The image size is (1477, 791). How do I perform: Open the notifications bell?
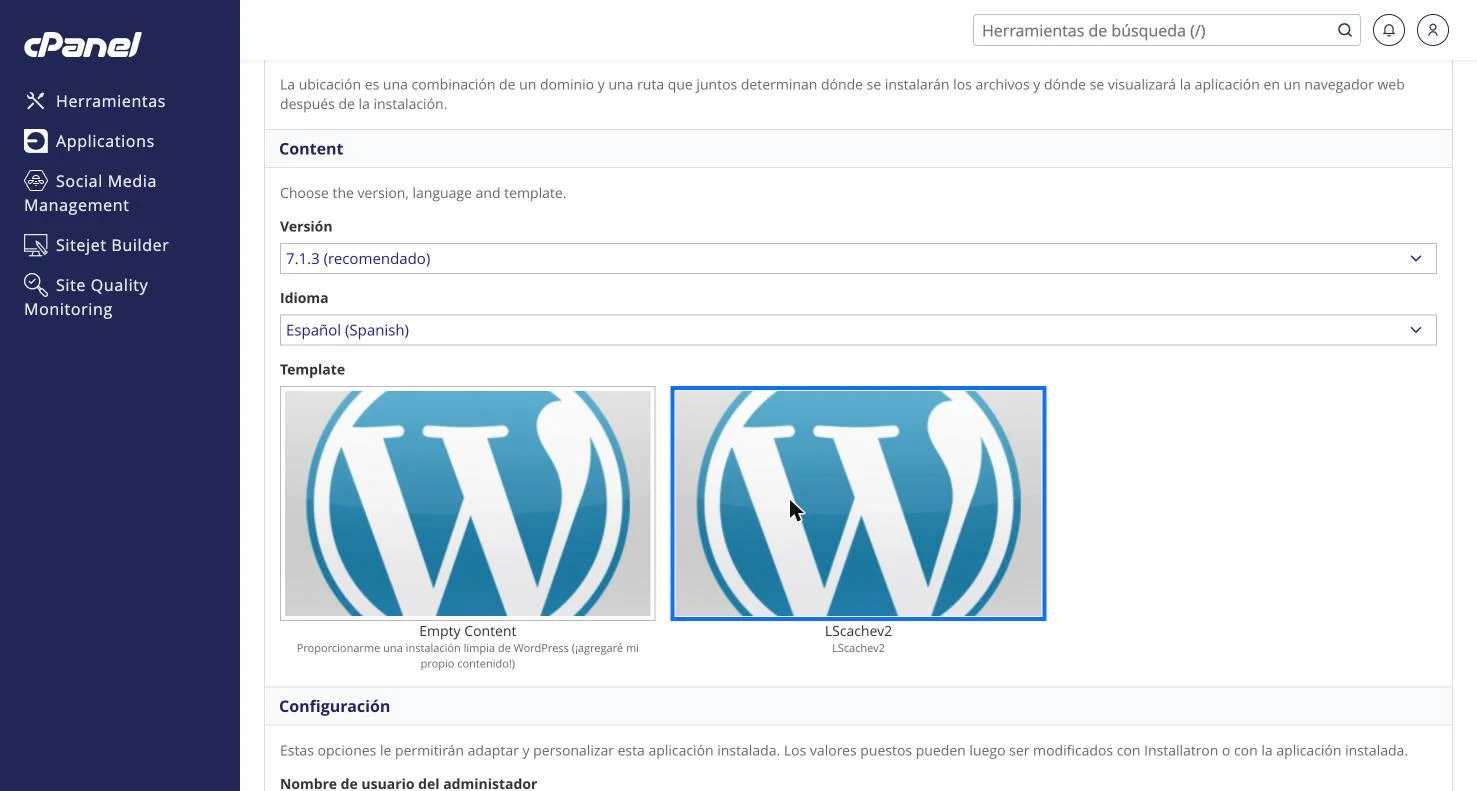(x=1389, y=30)
